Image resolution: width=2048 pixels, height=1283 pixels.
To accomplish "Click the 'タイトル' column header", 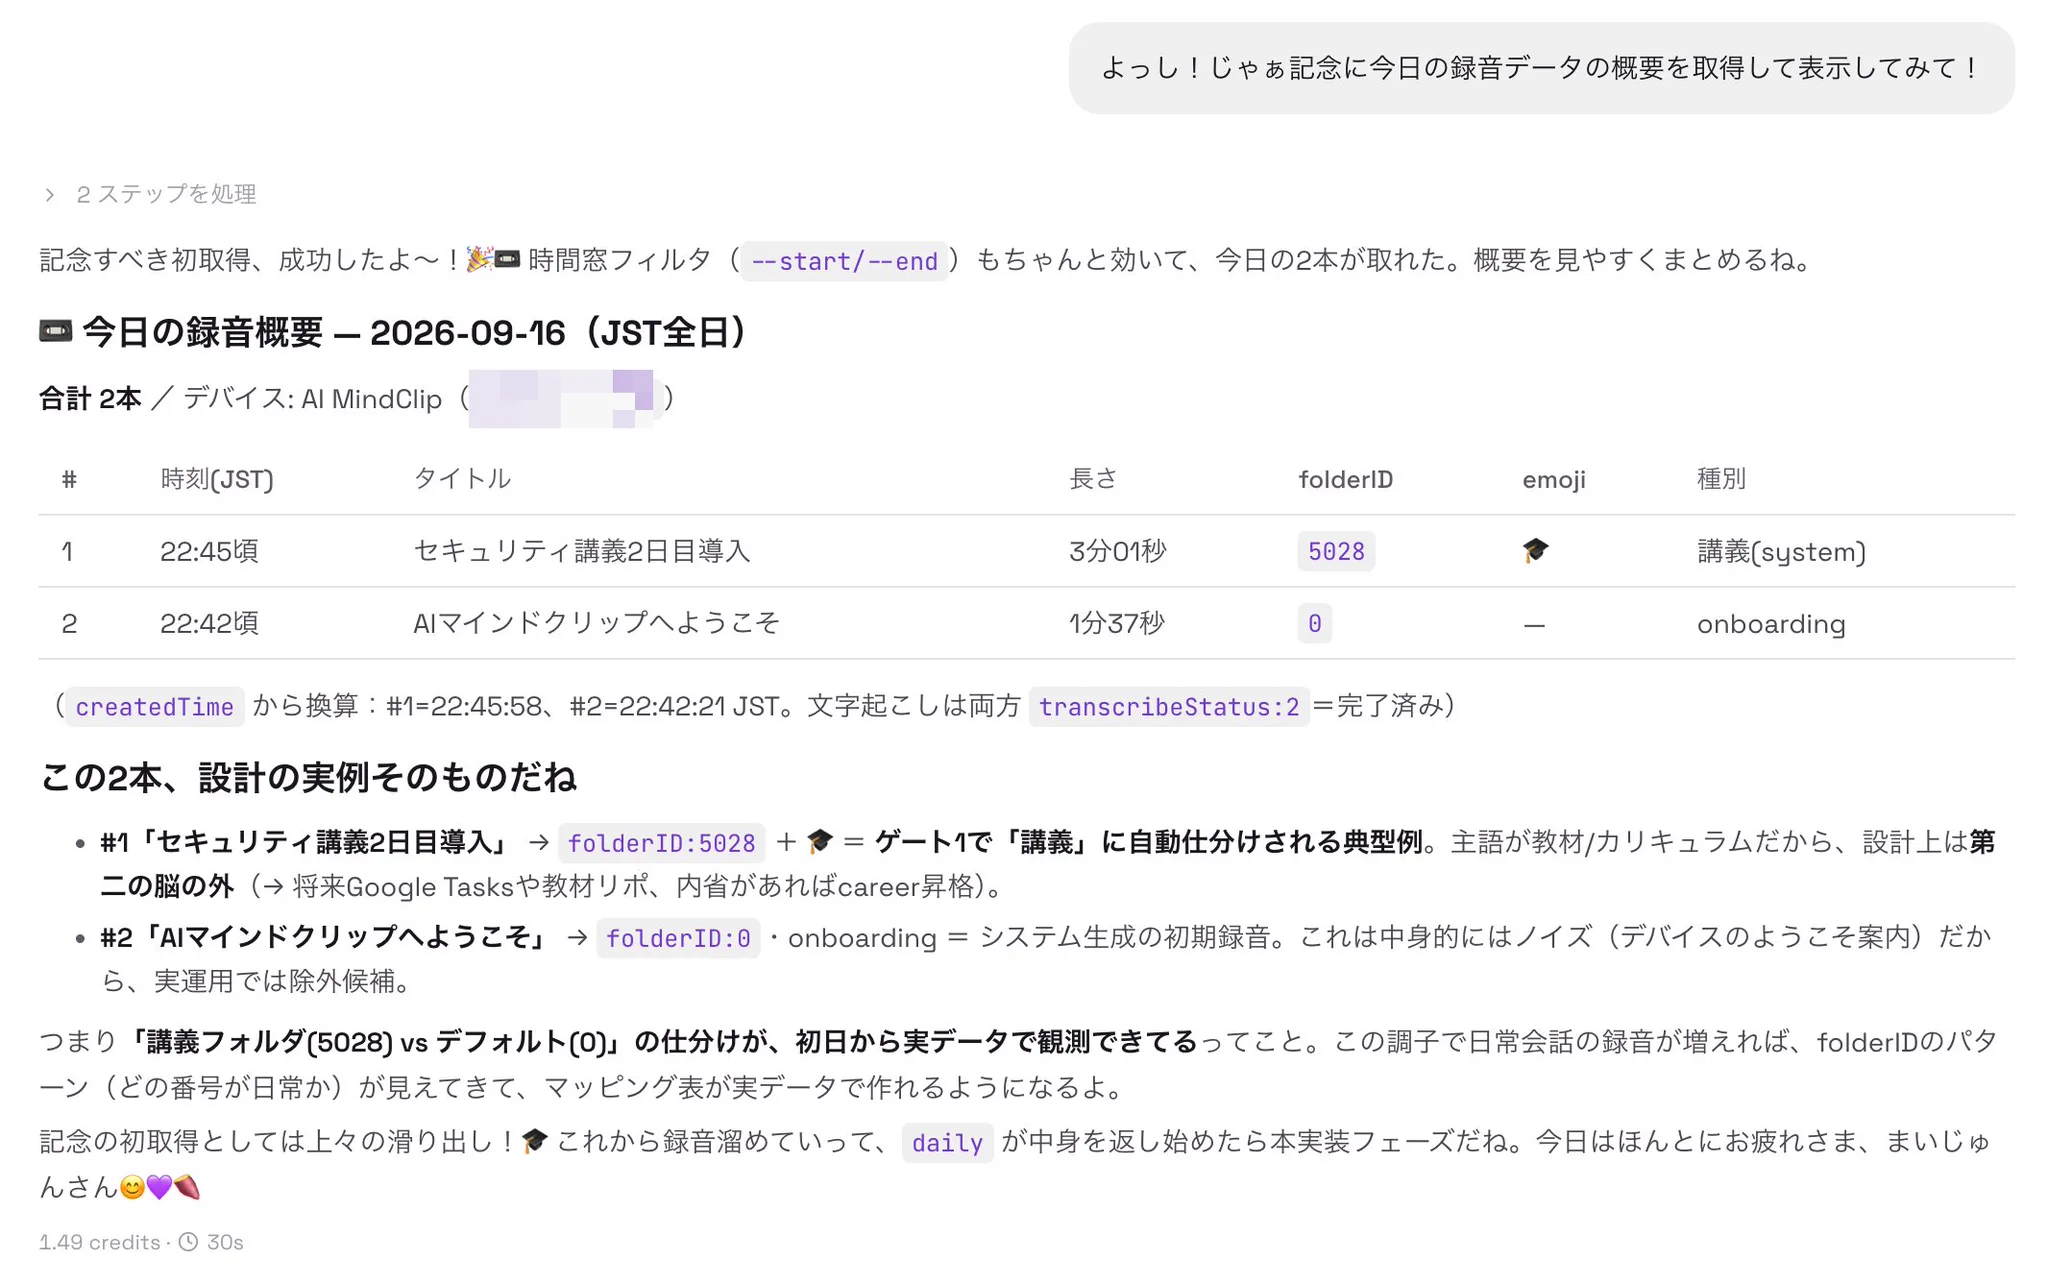I will [x=462, y=479].
